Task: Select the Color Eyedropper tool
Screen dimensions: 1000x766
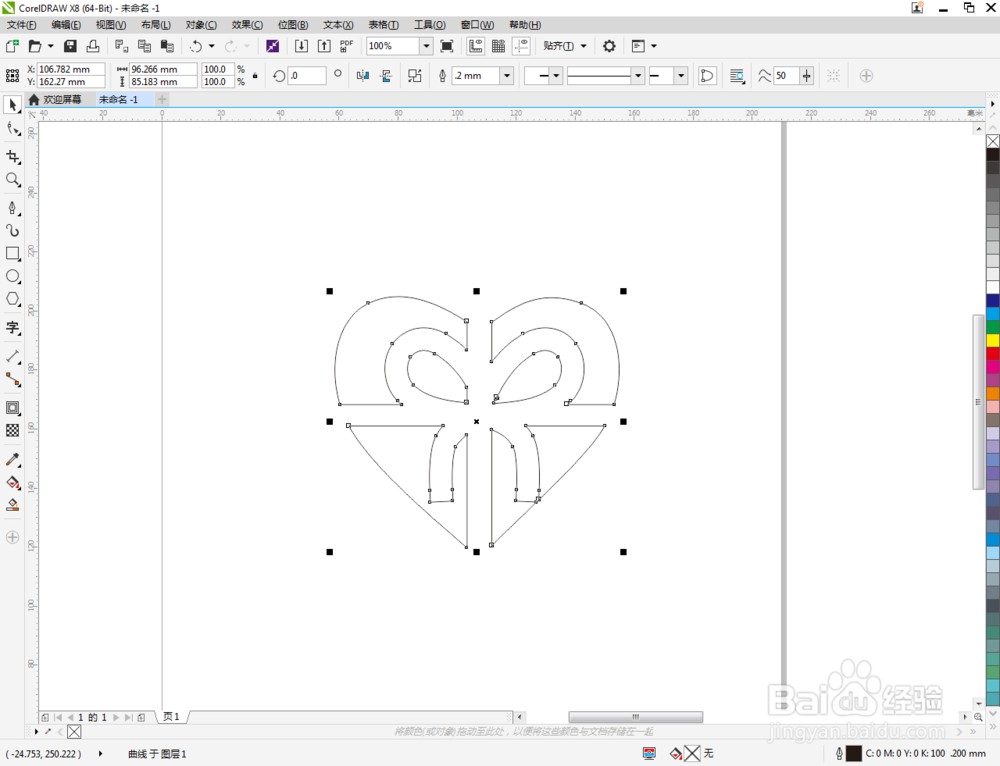Action: coord(12,459)
